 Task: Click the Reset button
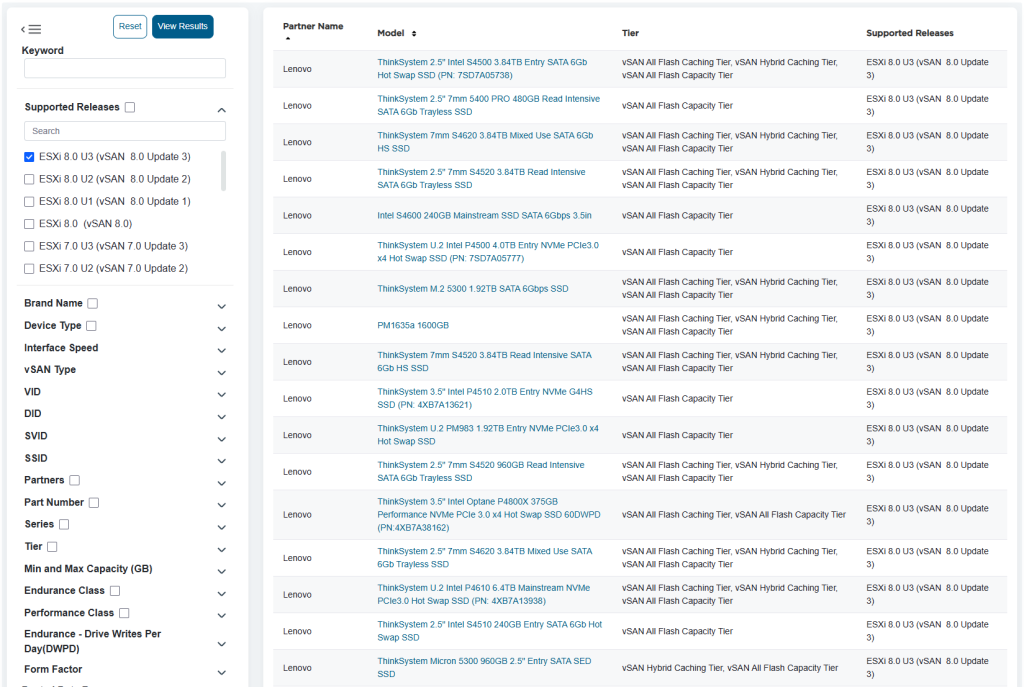[130, 27]
